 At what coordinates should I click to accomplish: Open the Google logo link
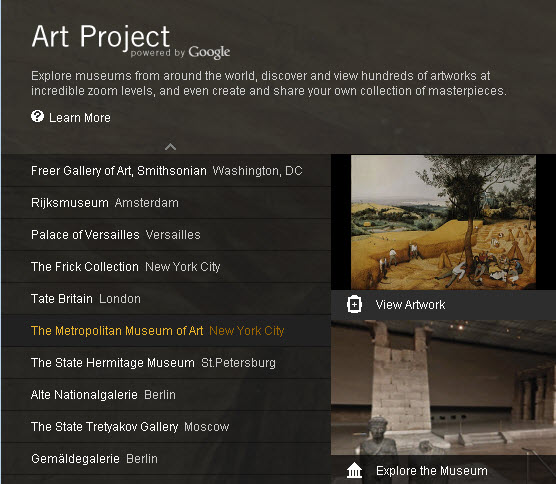click(x=209, y=52)
